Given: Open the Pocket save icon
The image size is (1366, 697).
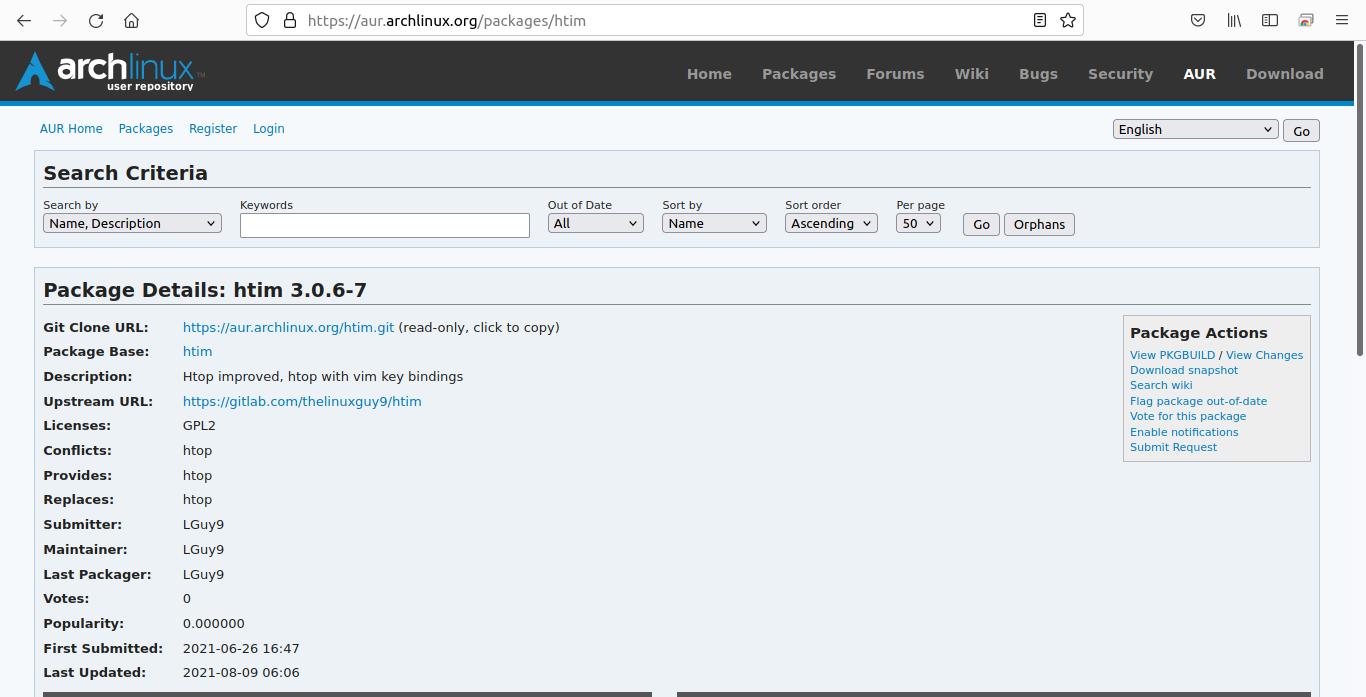Looking at the screenshot, I should click(x=1198, y=20).
